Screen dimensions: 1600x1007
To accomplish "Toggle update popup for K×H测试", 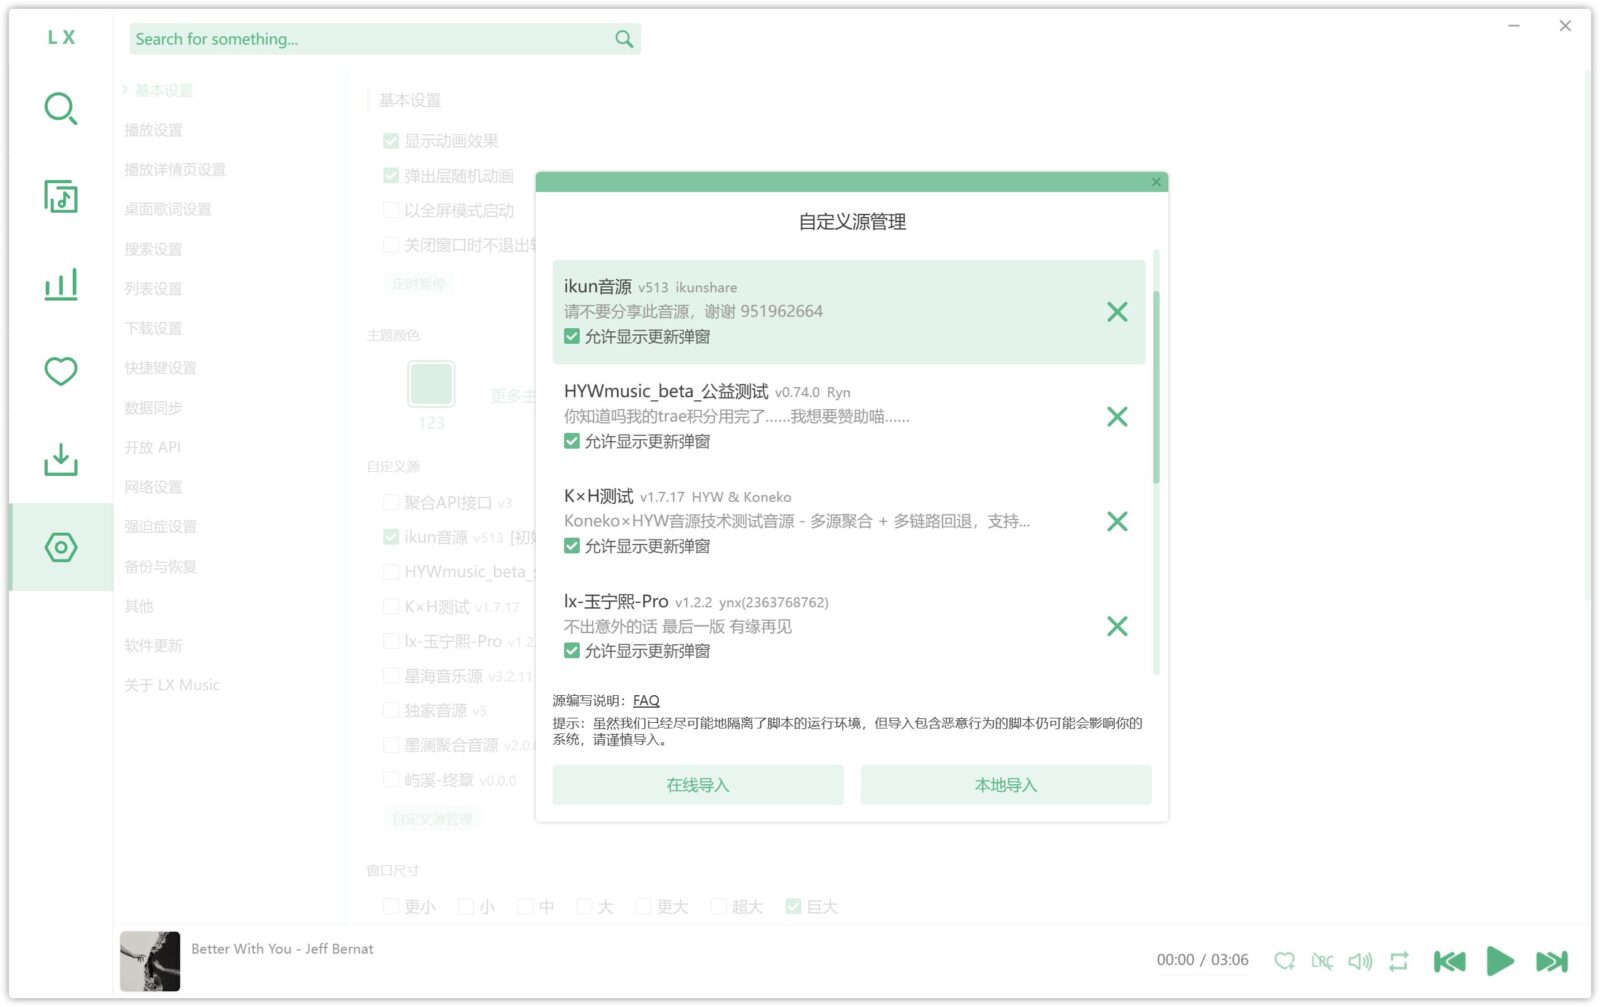I will coord(572,547).
